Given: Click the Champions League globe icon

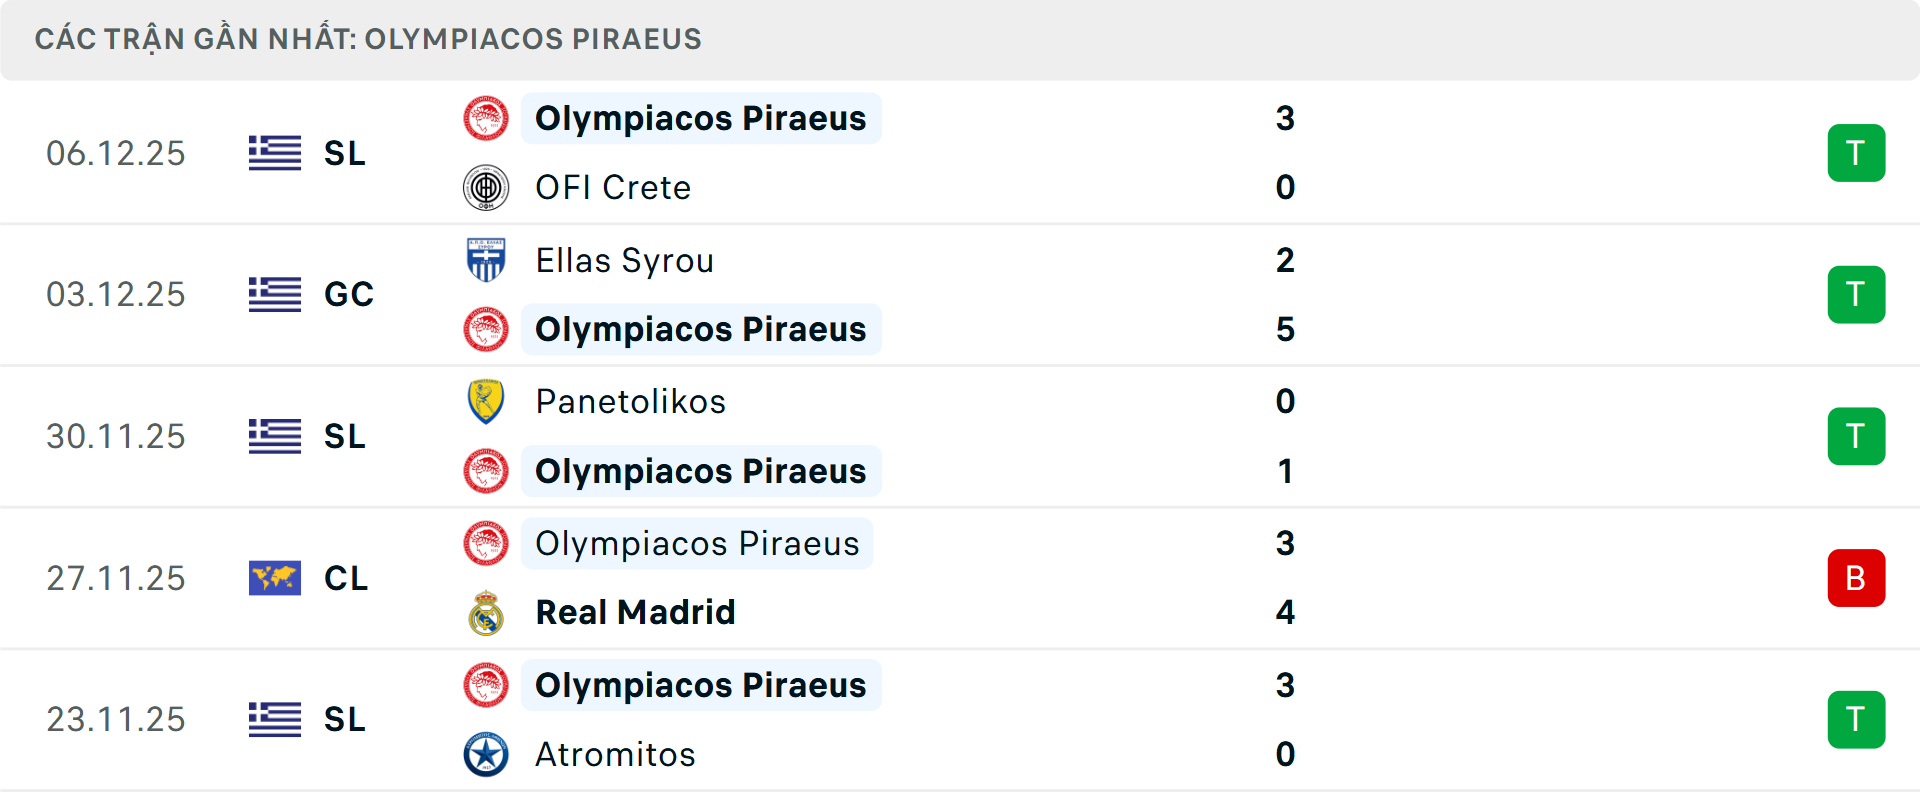Looking at the screenshot, I should coord(273,578).
